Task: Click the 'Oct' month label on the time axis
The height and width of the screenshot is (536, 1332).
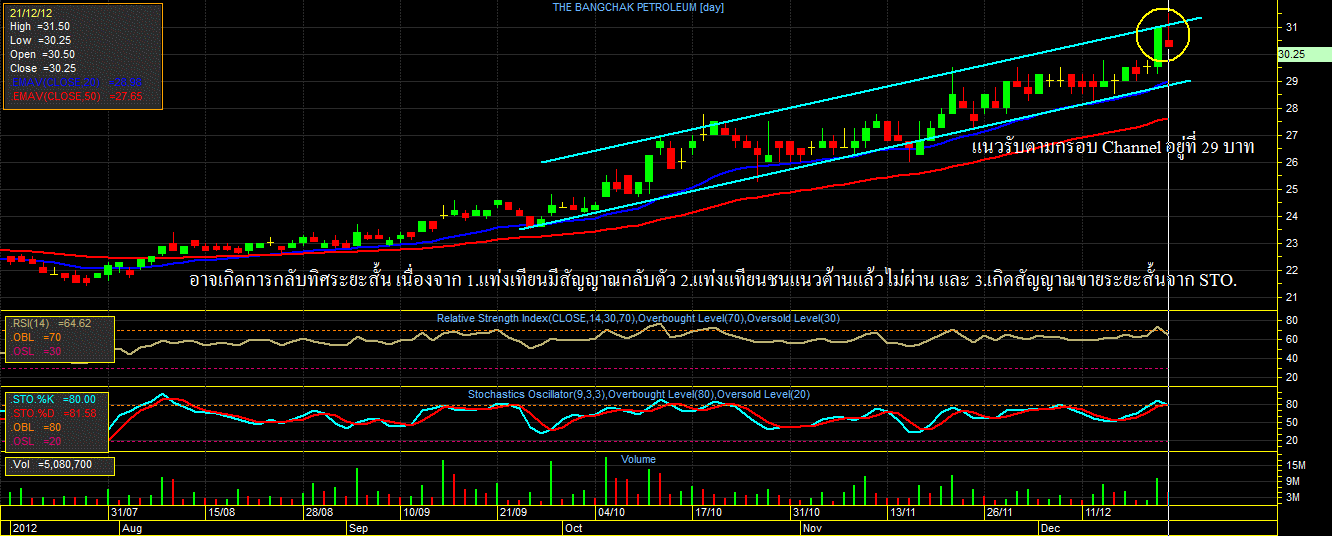Action: [573, 527]
